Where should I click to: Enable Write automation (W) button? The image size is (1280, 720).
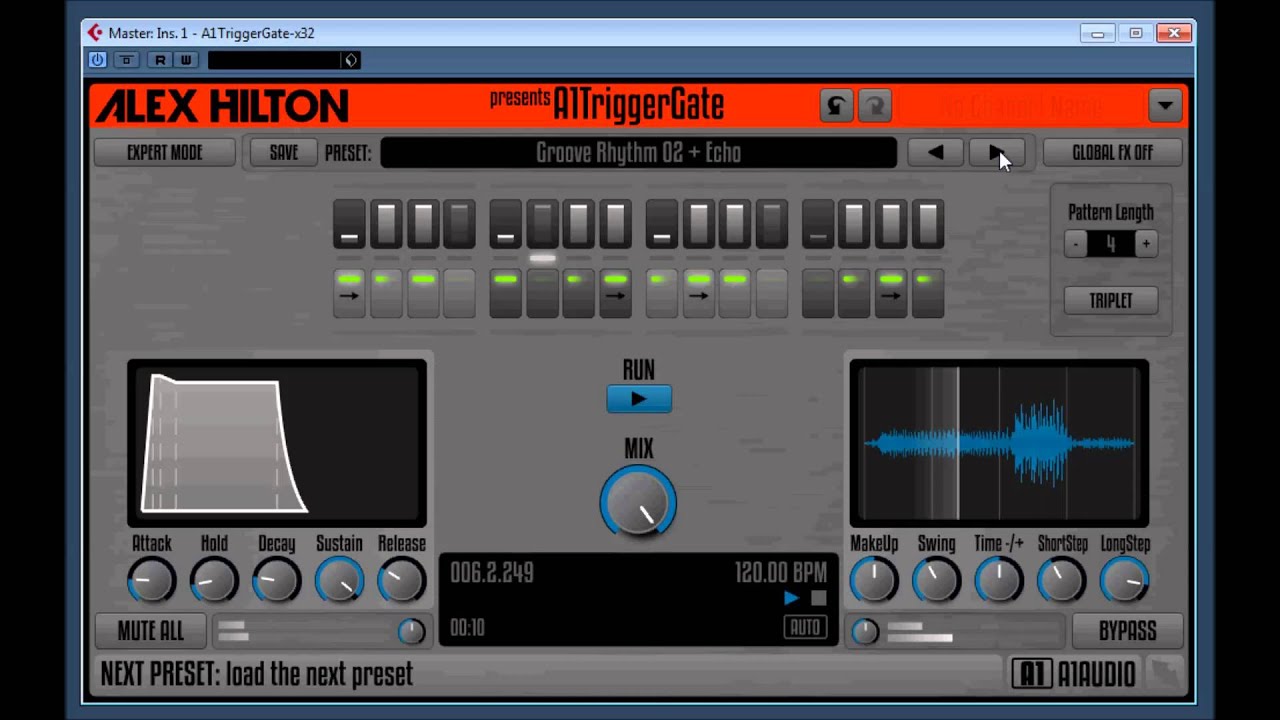point(185,60)
